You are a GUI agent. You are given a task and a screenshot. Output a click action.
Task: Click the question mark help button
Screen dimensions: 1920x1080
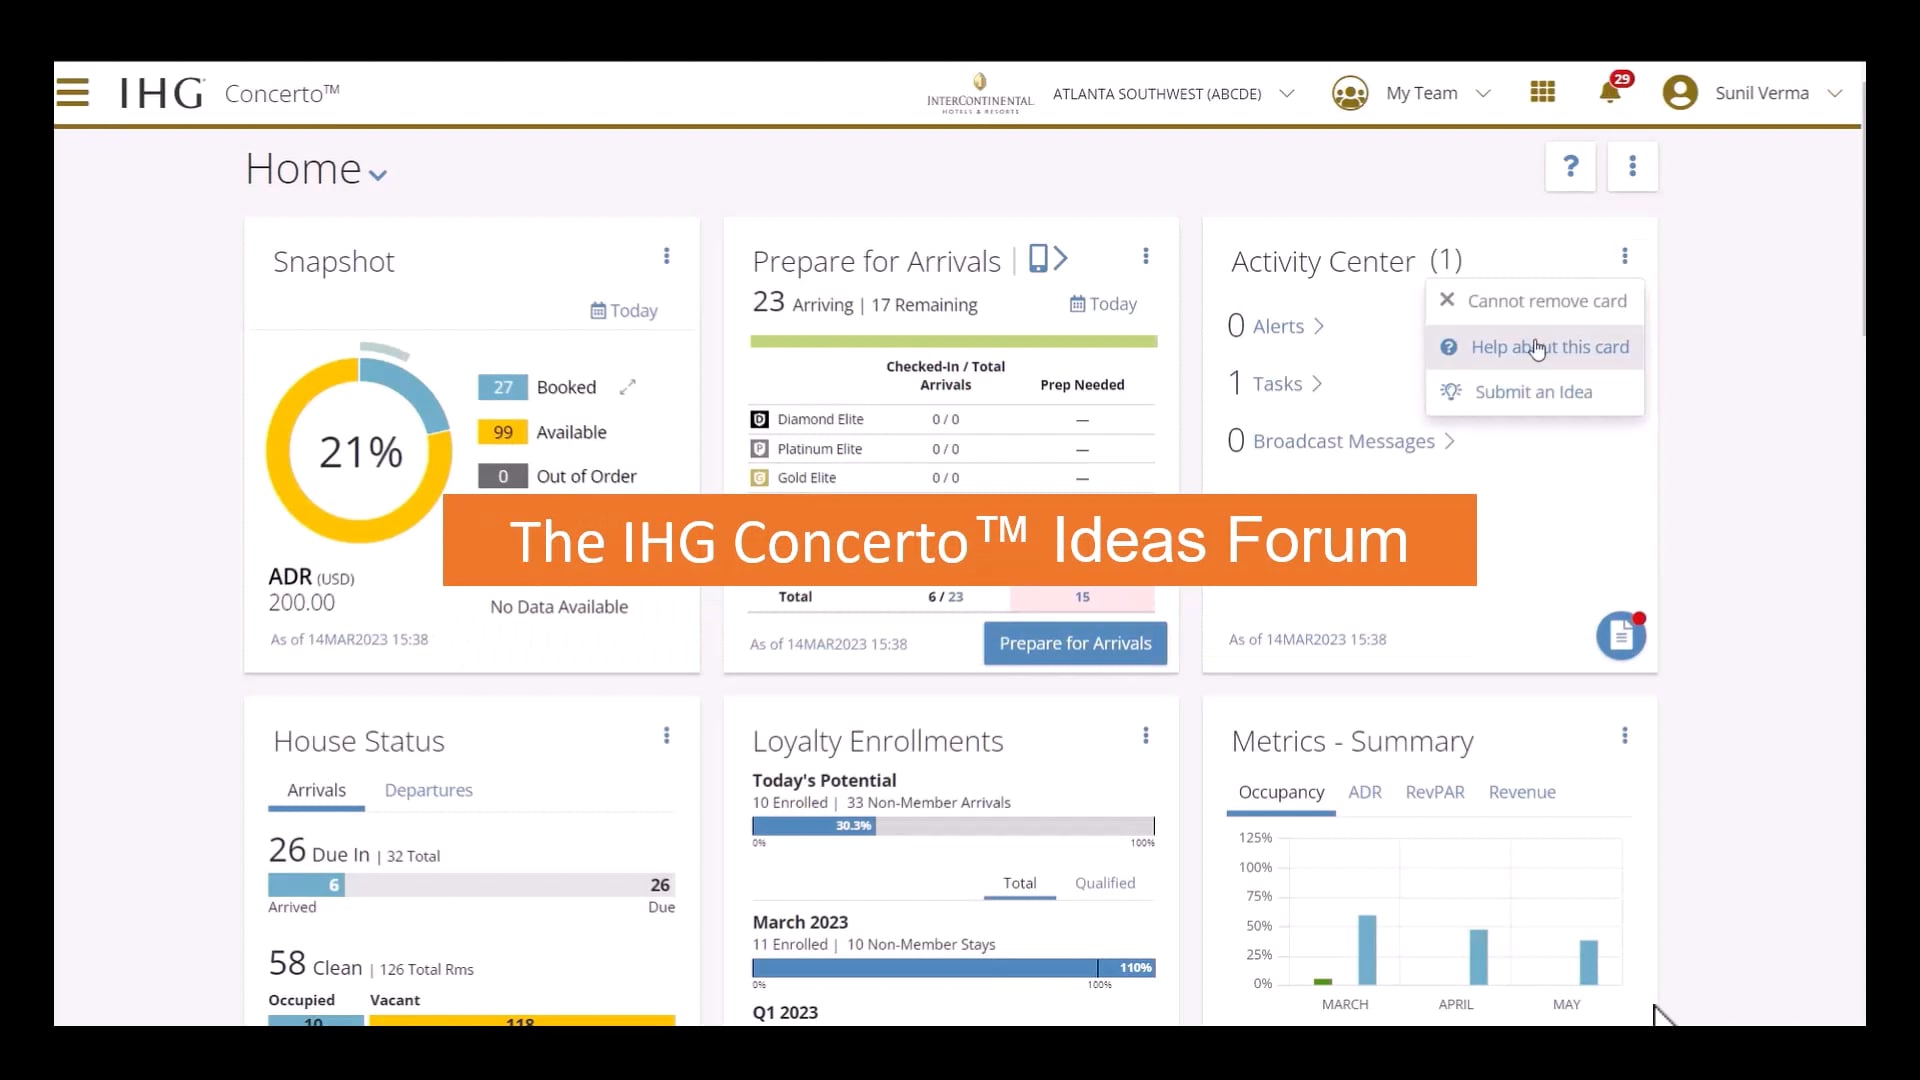point(1570,166)
